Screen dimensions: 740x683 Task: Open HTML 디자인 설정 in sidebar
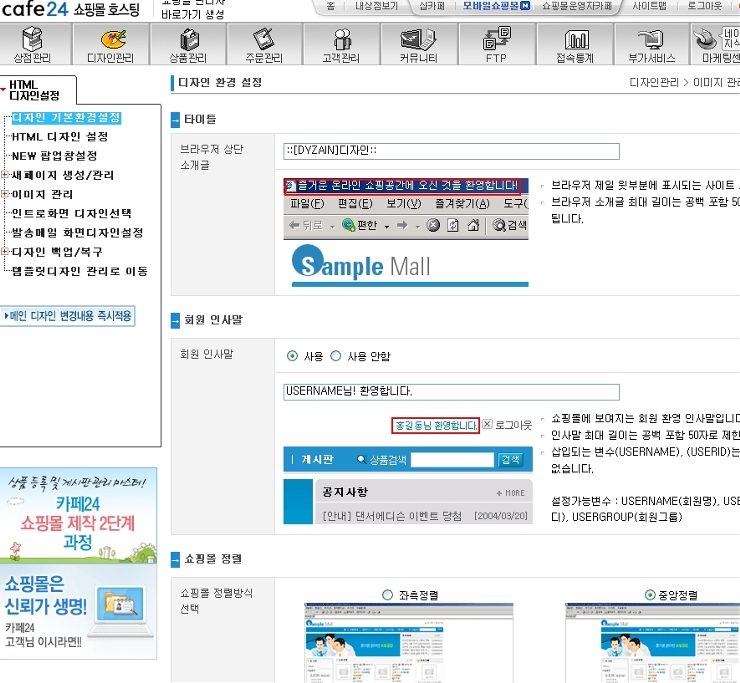pos(60,137)
